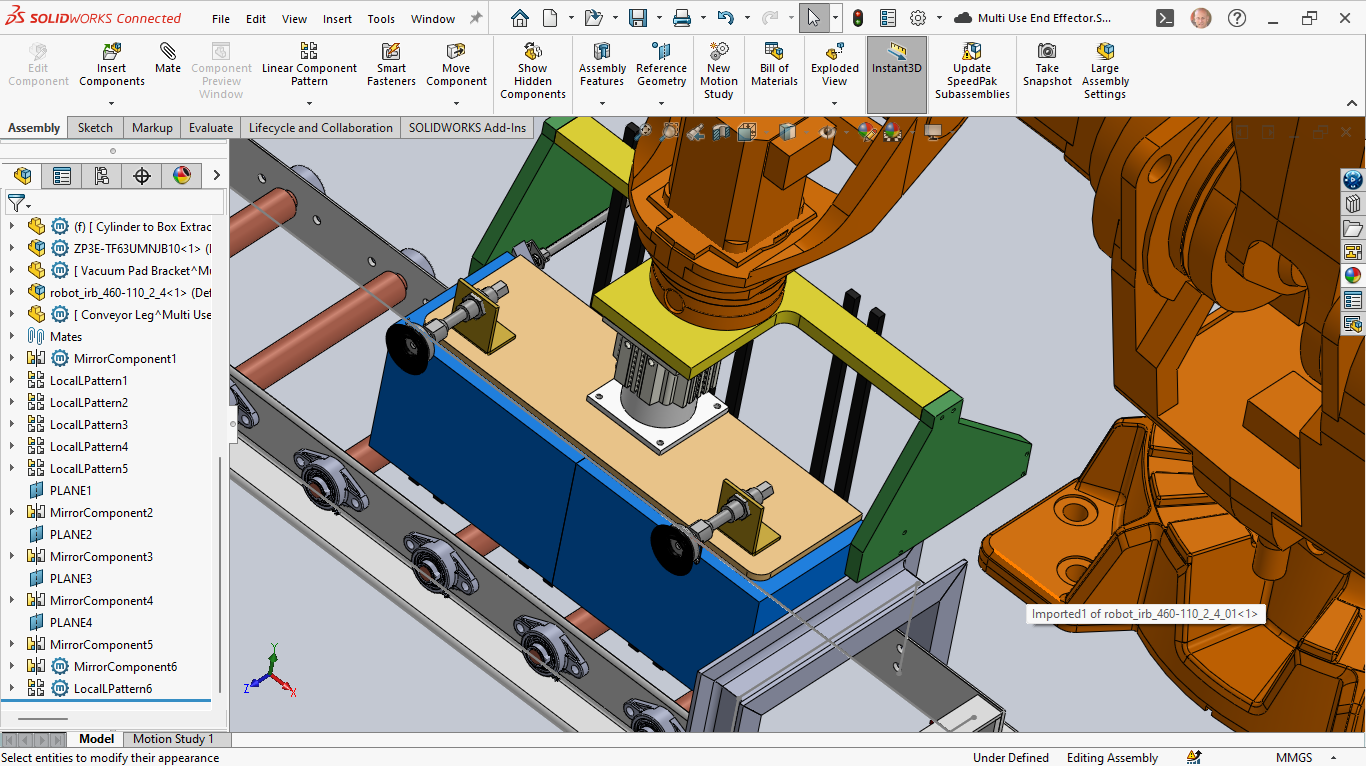
Task: Toggle the Instant3D button
Action: [x=897, y=75]
